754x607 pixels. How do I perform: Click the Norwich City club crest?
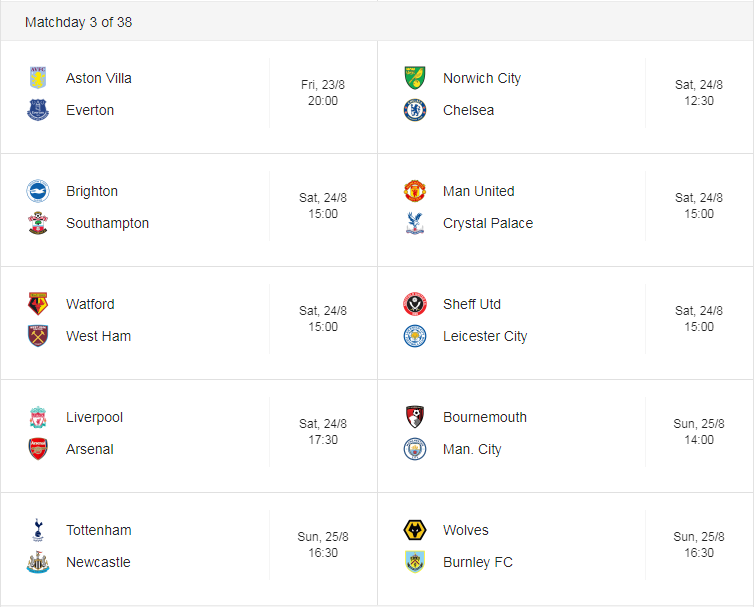415,78
